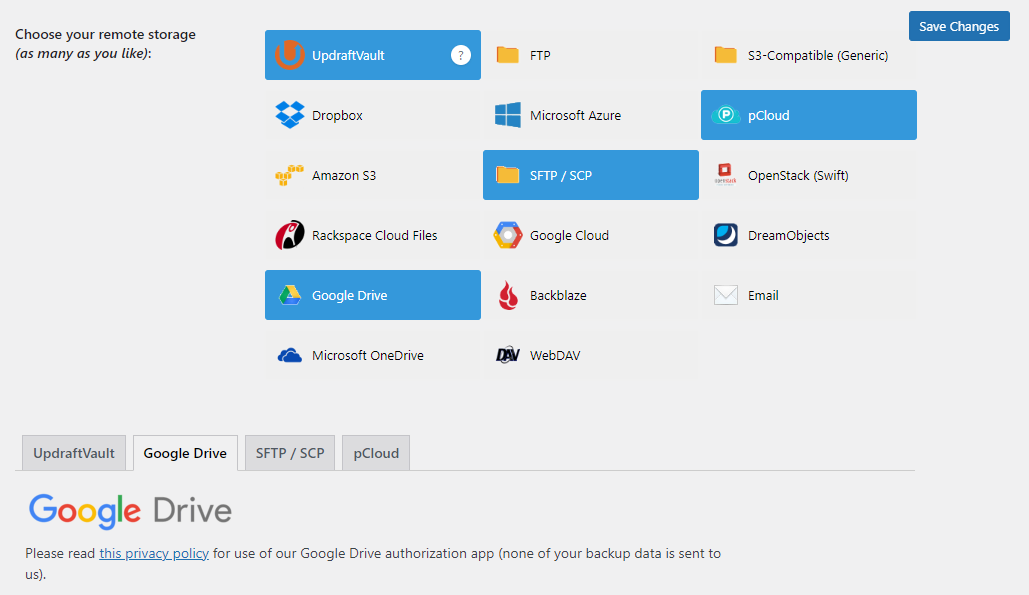Screen dimensions: 1029x595
Task: Click the SFTP / SCP folder icon
Action: [x=507, y=174]
